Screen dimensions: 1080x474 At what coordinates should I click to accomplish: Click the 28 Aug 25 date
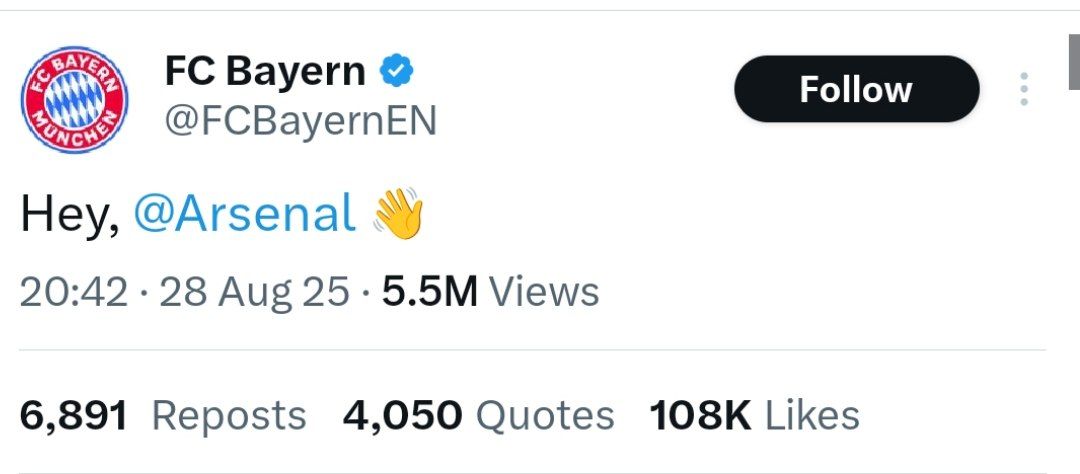(254, 292)
